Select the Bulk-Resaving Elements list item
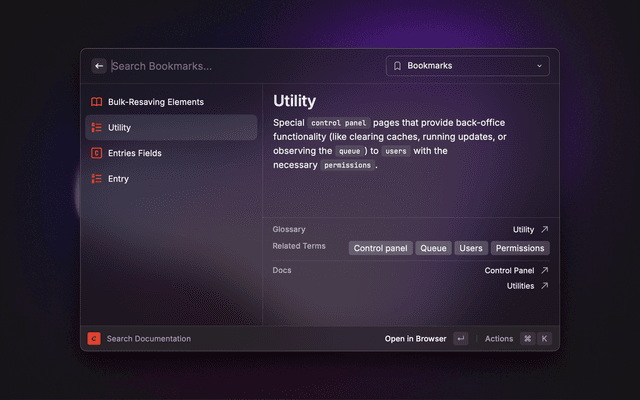Viewport: 640px width, 400px height. point(156,102)
